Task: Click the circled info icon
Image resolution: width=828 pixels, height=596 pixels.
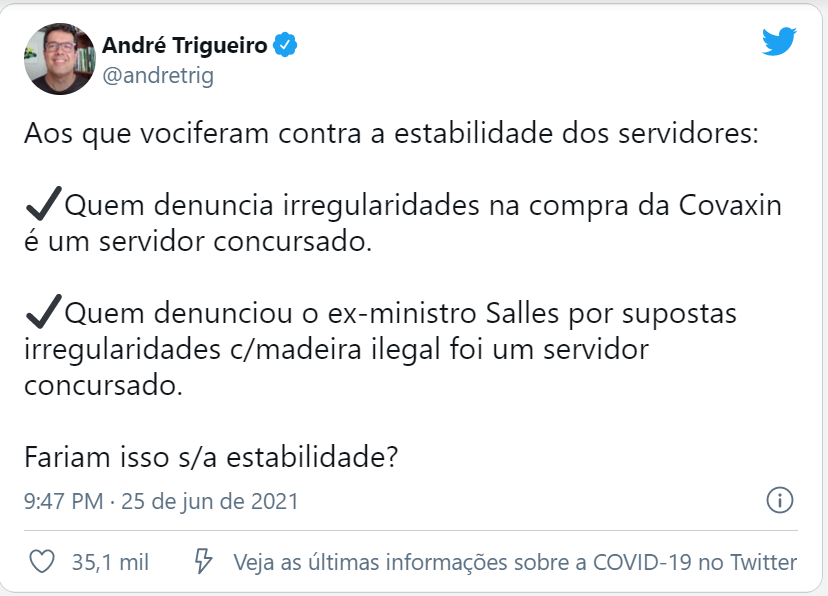Action: (779, 500)
